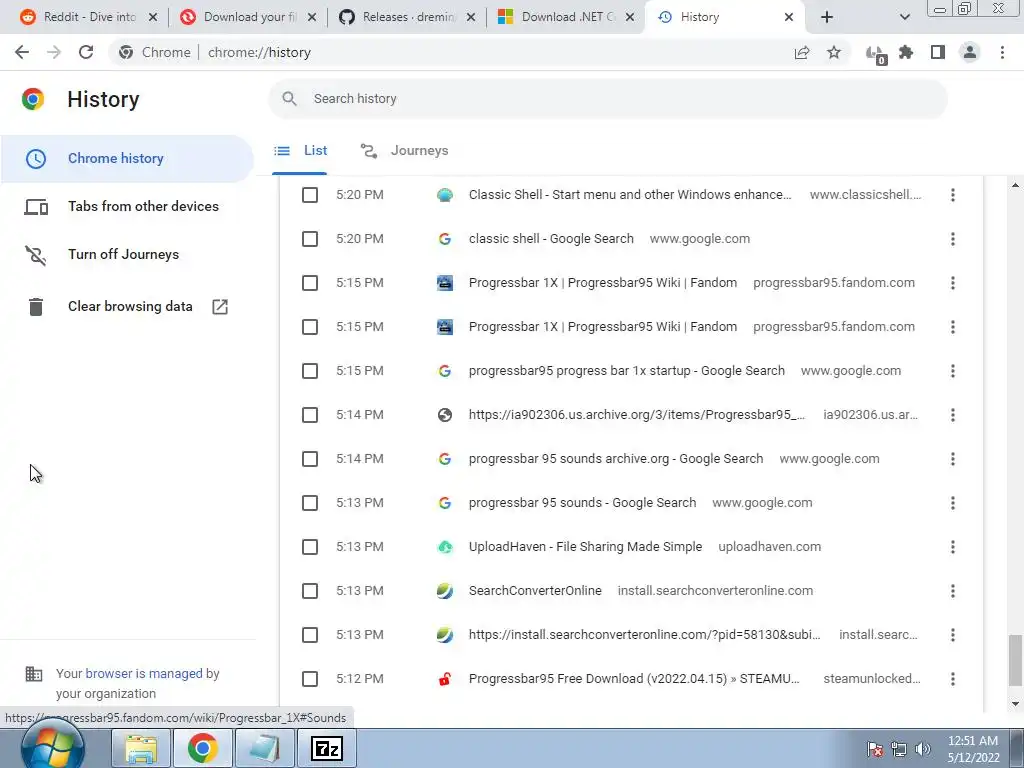The height and width of the screenshot is (768, 1024).
Task: Click the network tray icon
Action: click(x=899, y=749)
